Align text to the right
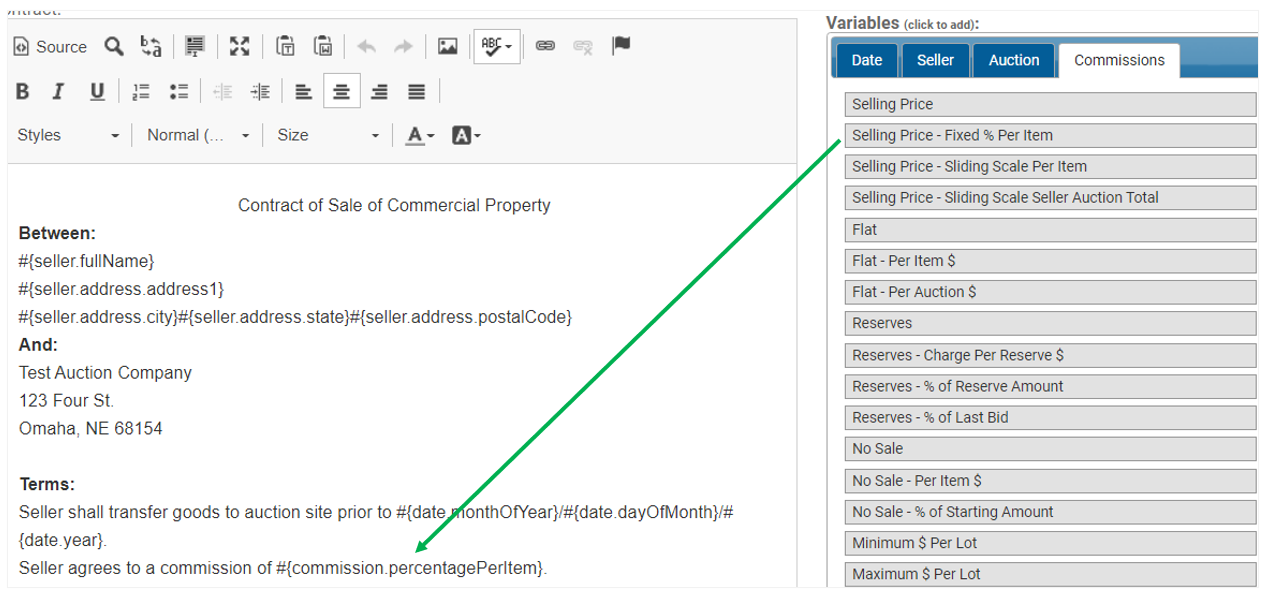Image resolution: width=1266 pixels, height=602 pixels. click(379, 92)
